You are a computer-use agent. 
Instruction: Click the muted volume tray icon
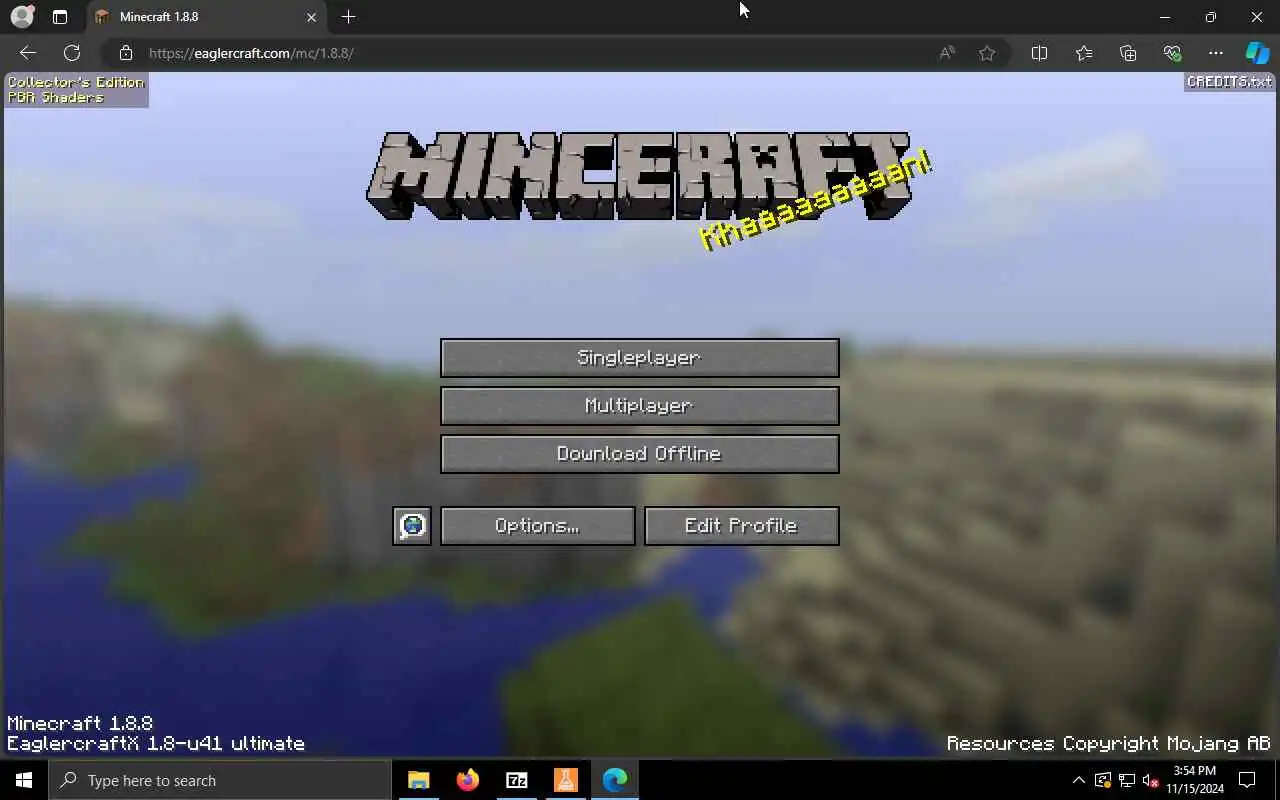click(x=1151, y=780)
